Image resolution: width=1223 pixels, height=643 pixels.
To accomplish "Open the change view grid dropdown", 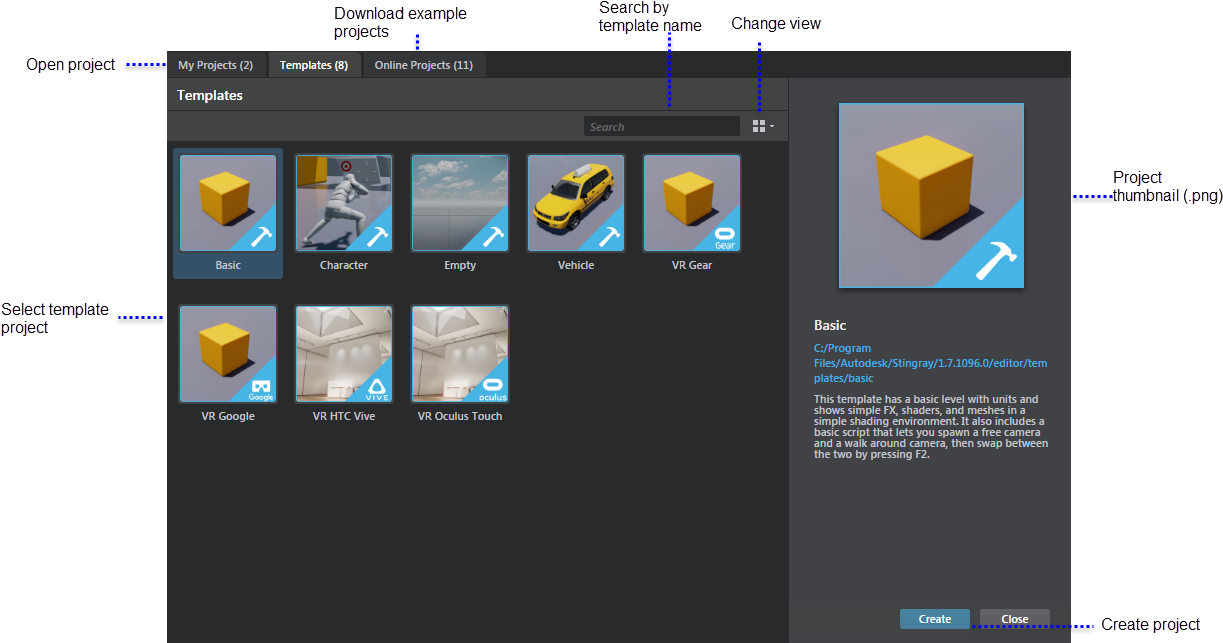I will click(763, 127).
